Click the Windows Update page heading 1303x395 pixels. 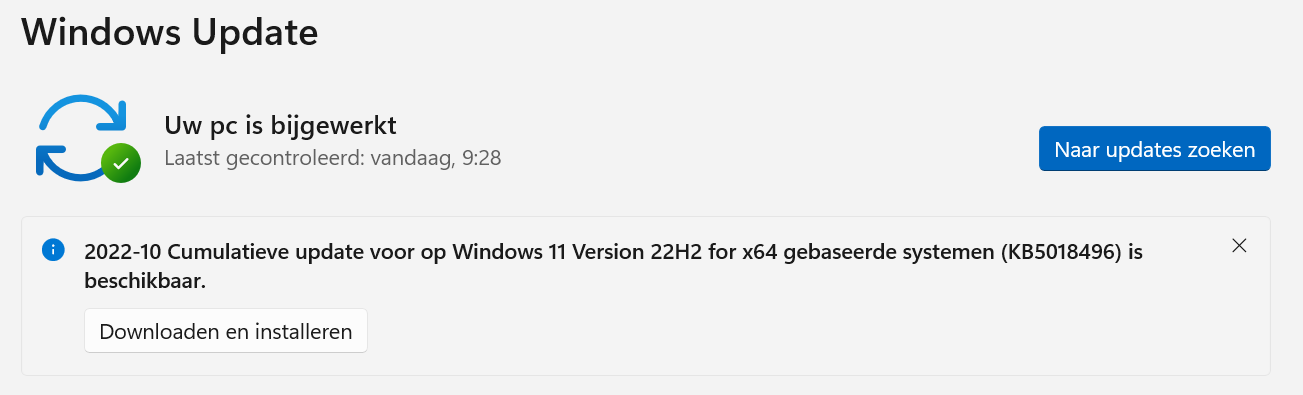coord(170,32)
